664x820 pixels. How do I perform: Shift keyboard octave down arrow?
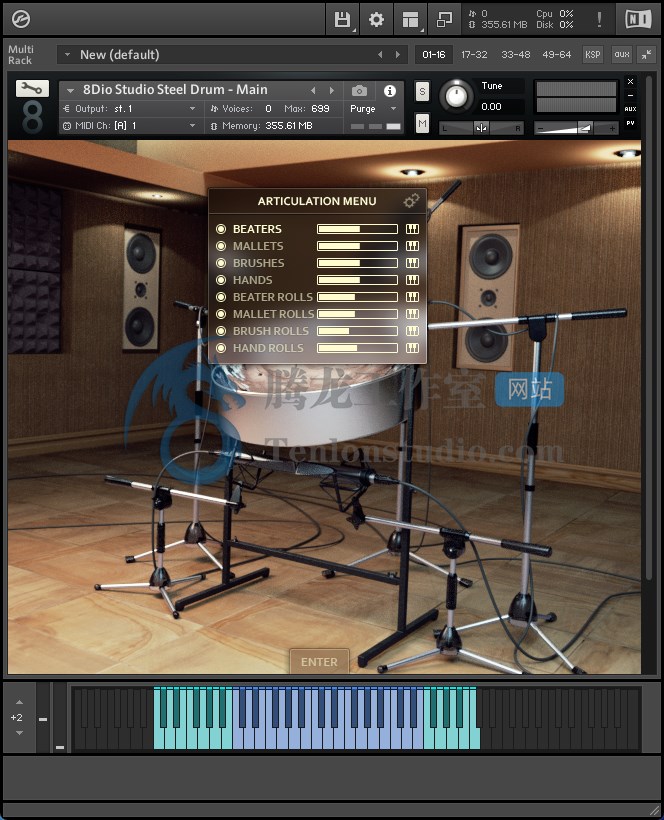coord(19,733)
